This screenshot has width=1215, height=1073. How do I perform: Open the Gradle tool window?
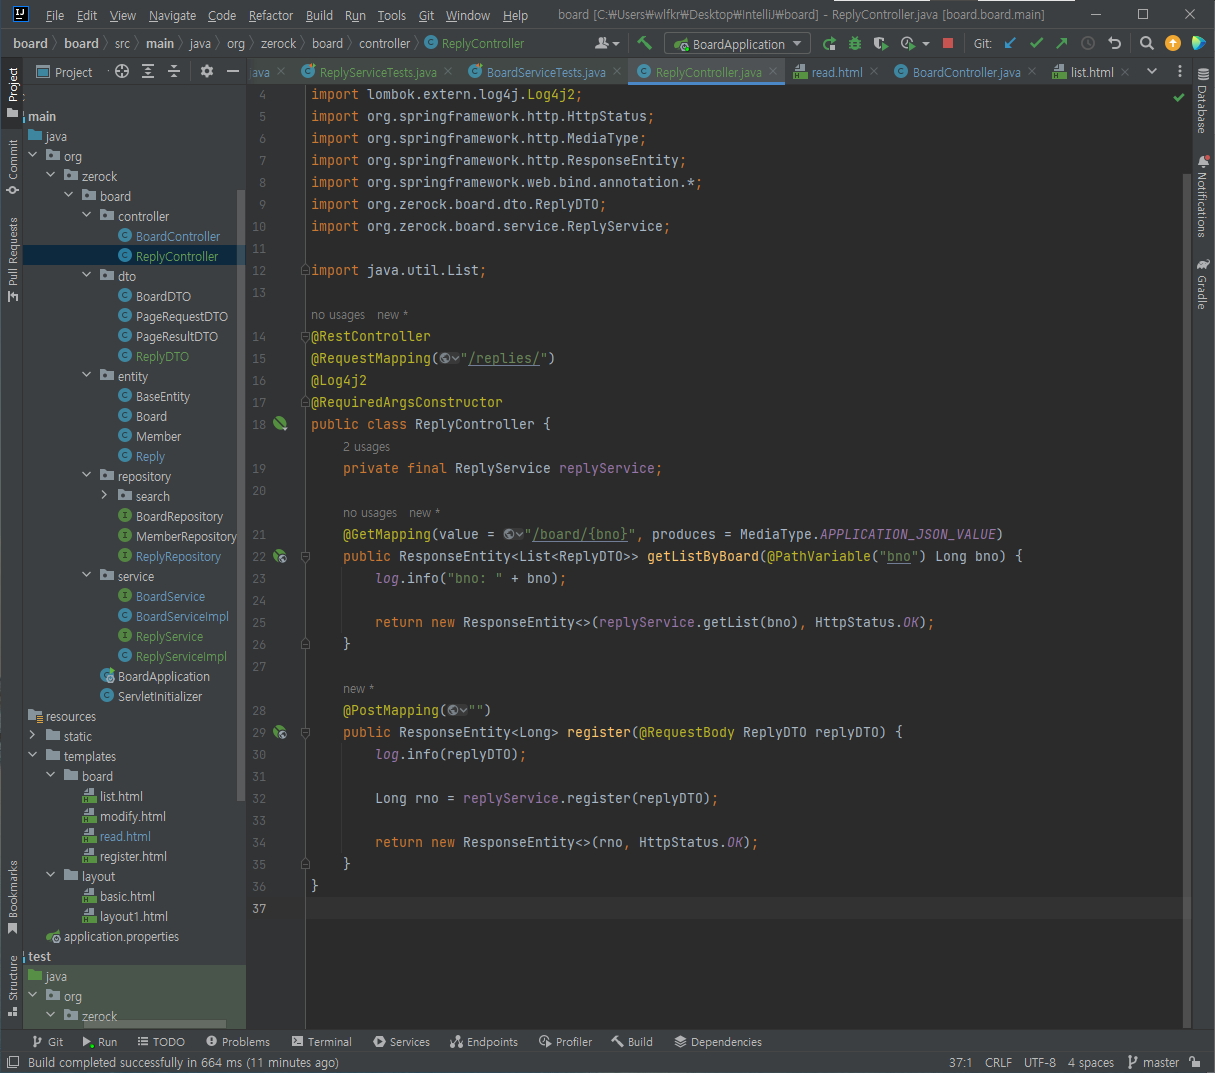[x=1202, y=285]
